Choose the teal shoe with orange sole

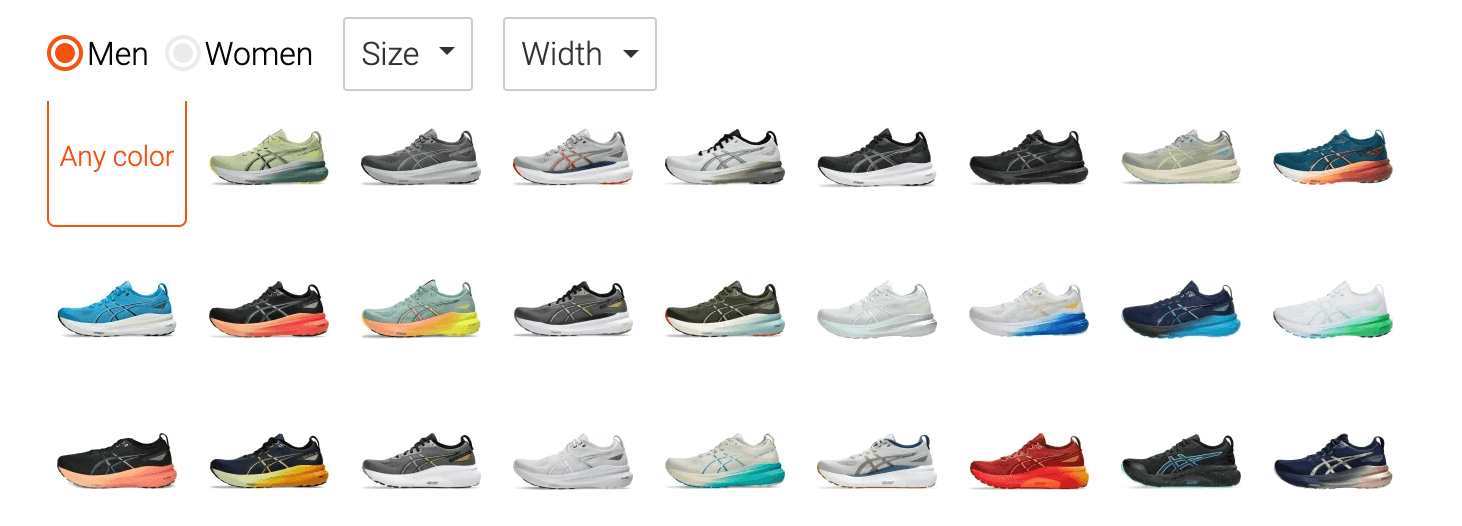tap(1333, 157)
